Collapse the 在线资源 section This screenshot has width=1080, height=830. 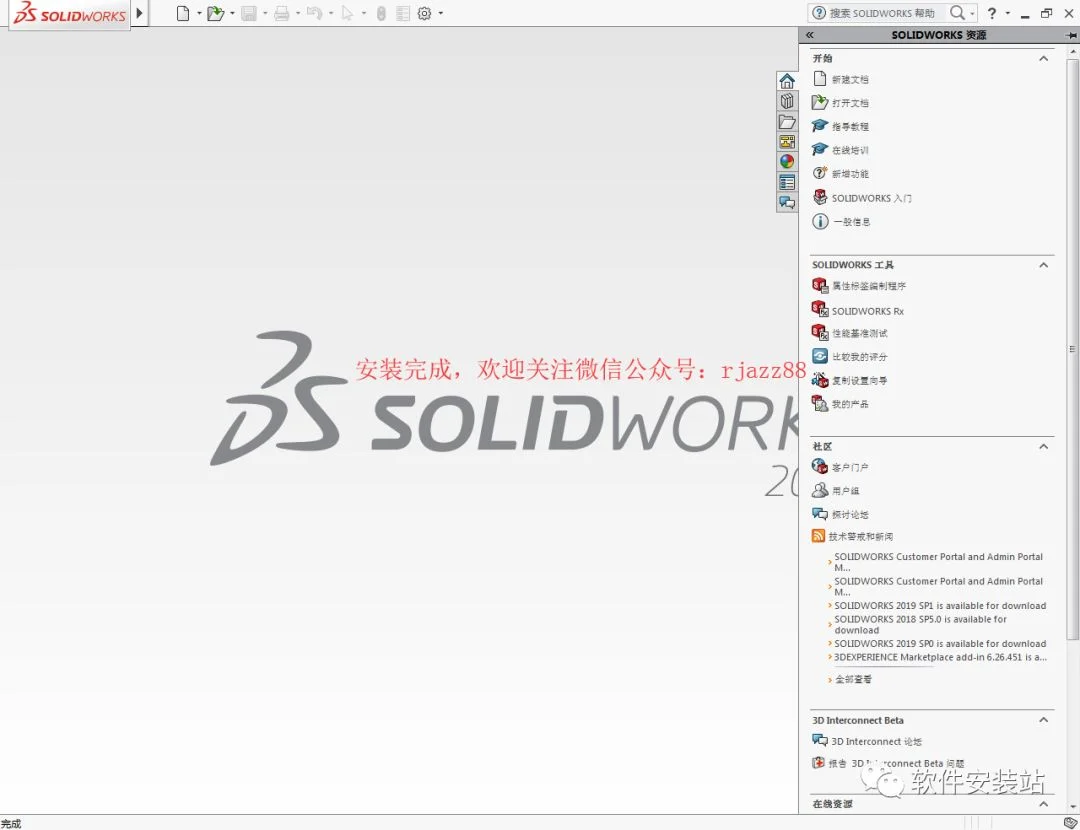point(1043,804)
